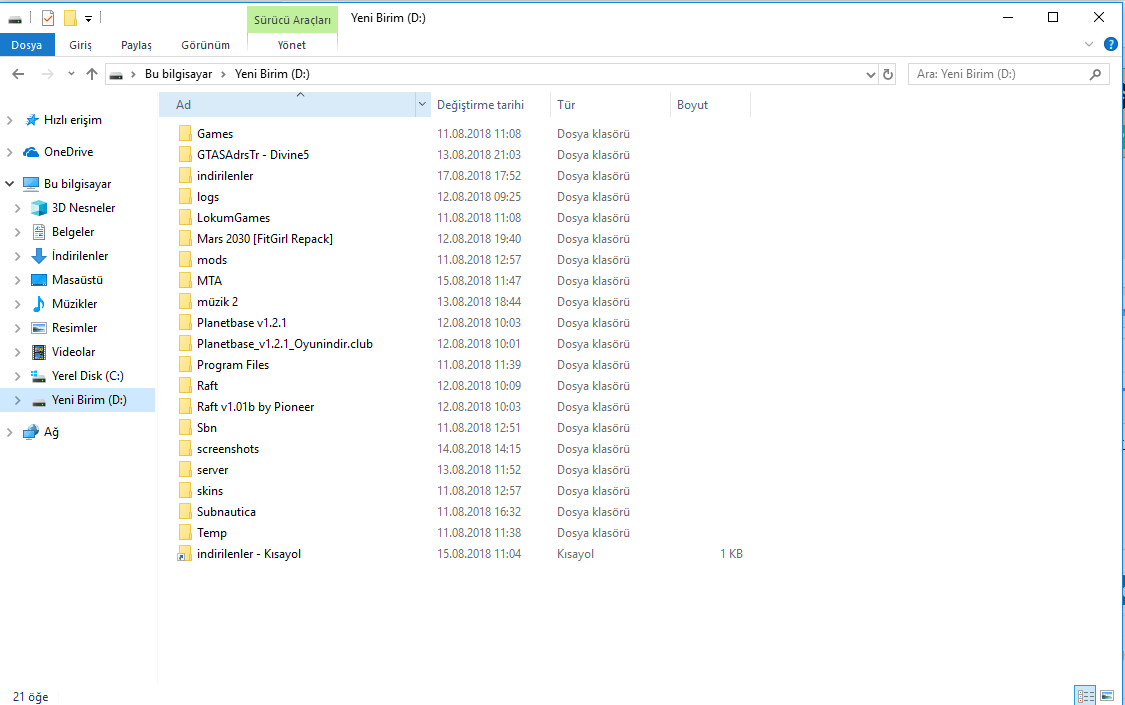
Task: Select the GTASAdrsTr - Divine5 folder icon
Action: coord(185,155)
